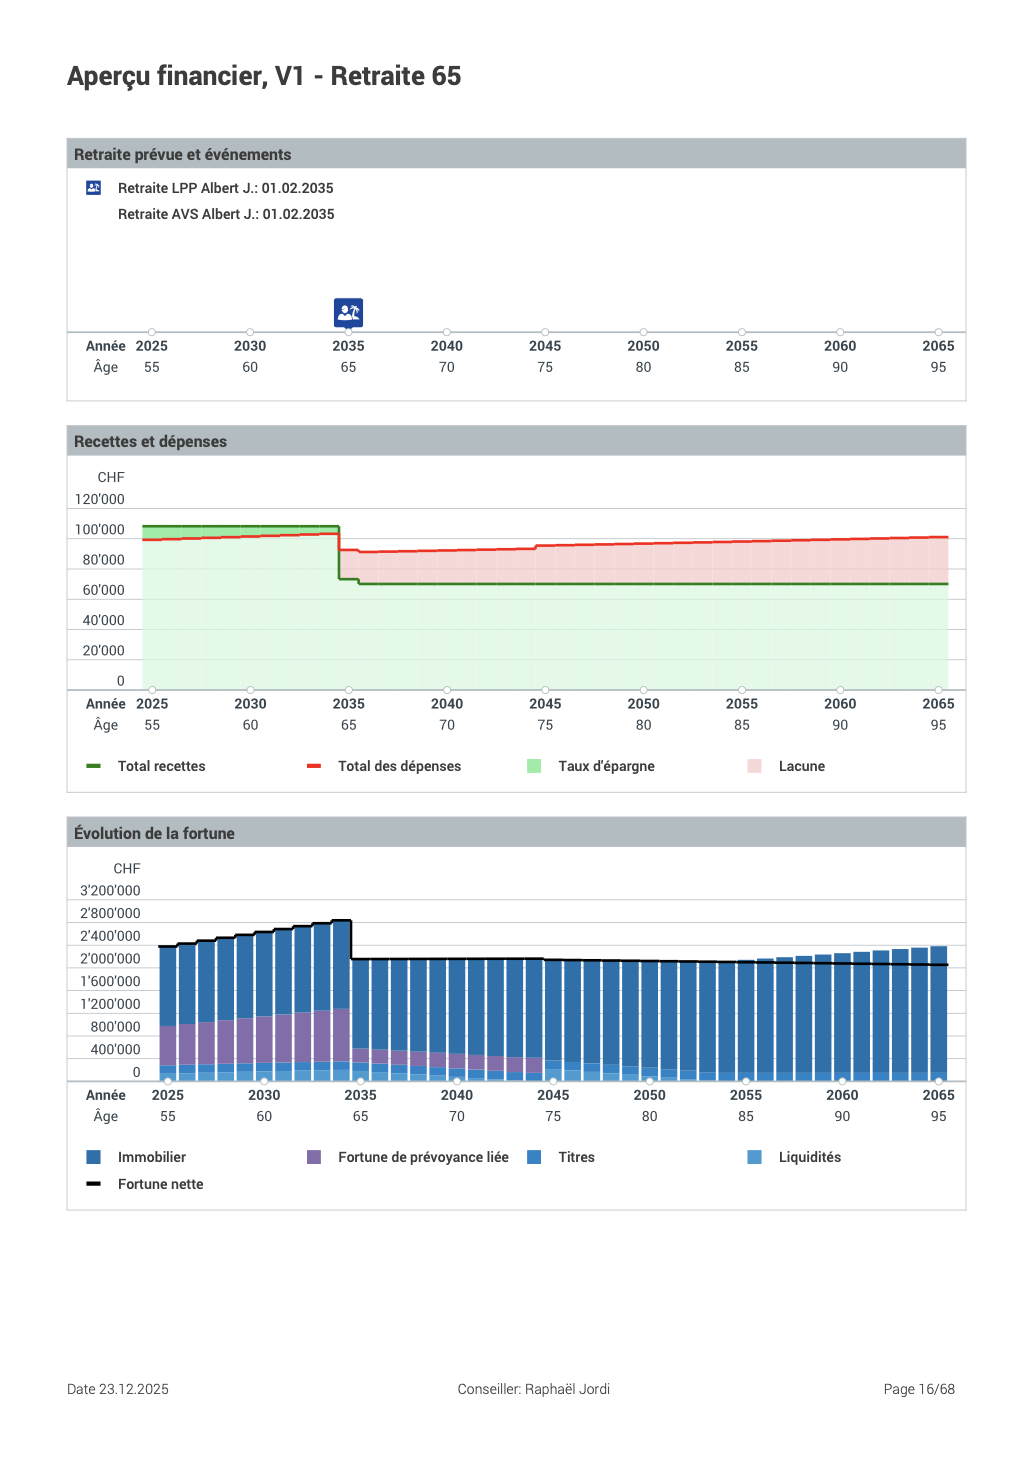Screen dimensions: 1028x1460
Task: Click the Liquidités legend color square
Action: click(755, 1157)
